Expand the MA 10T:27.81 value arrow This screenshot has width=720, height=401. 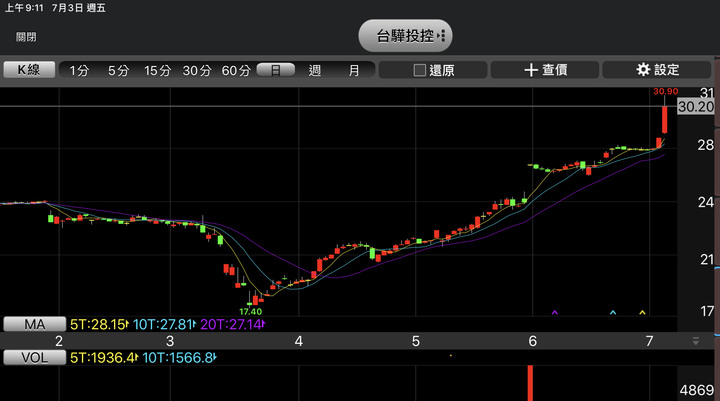(x=194, y=325)
